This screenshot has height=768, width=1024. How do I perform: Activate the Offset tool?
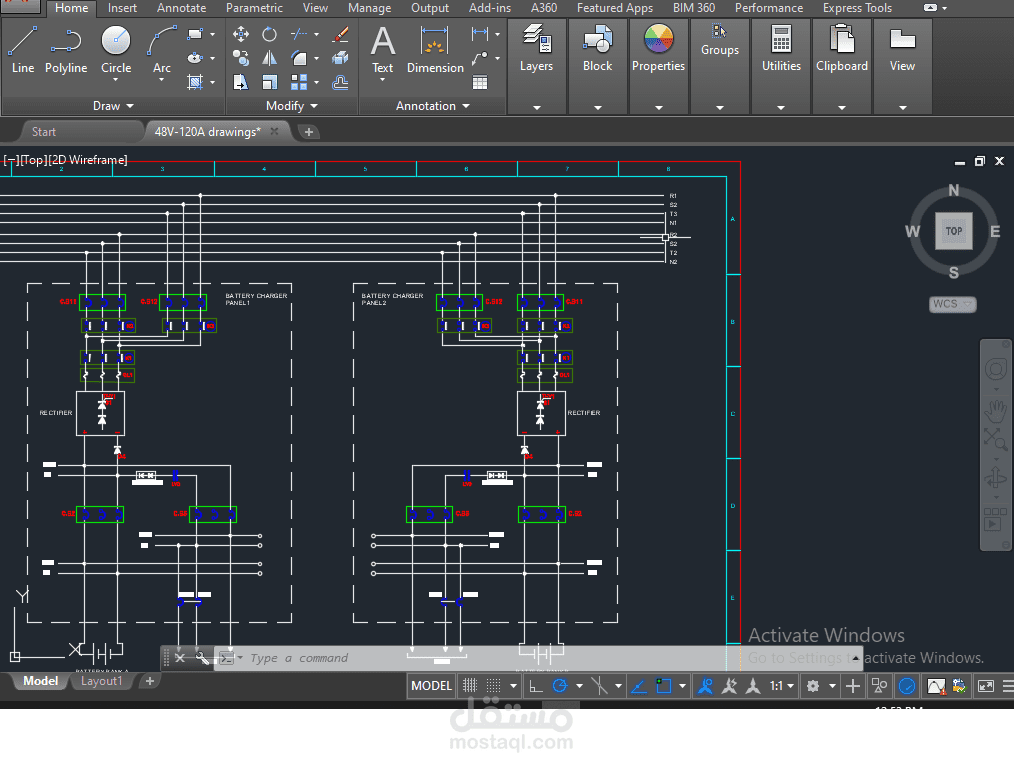(x=340, y=82)
